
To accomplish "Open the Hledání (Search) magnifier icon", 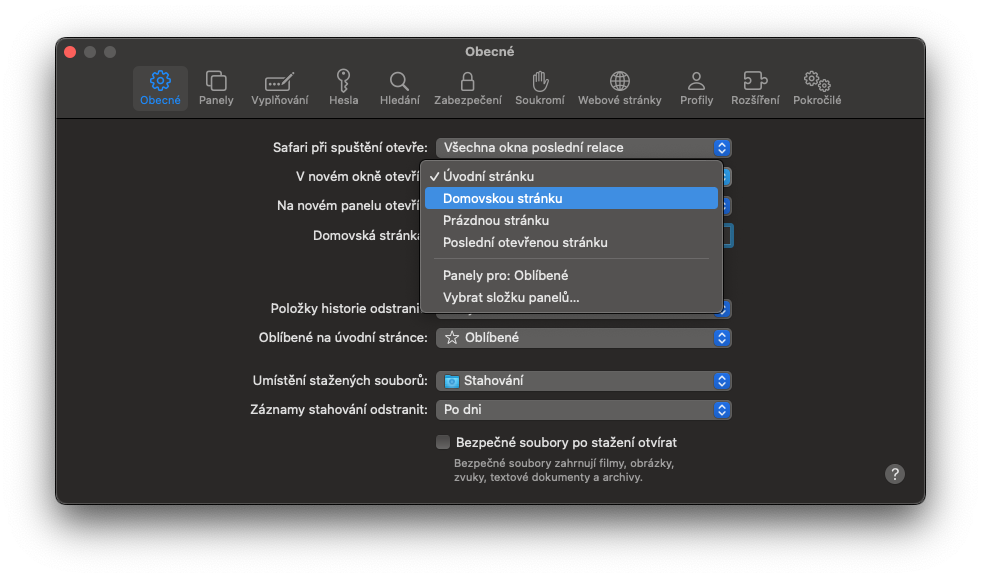I will click(x=399, y=87).
